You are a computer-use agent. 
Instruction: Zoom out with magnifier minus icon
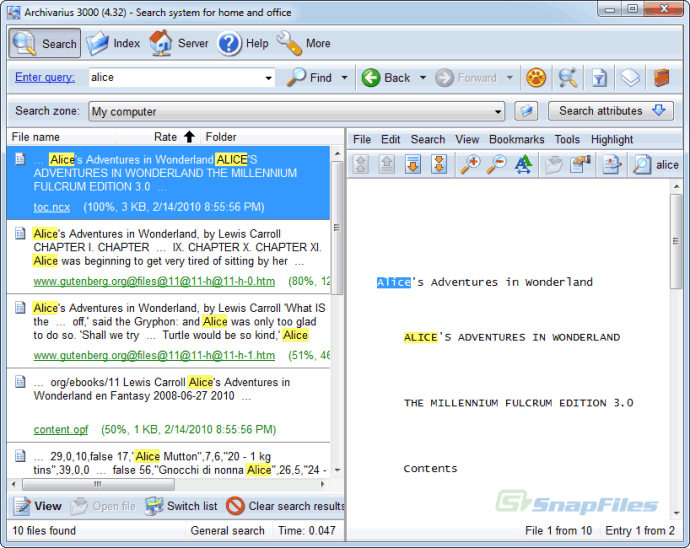point(497,165)
